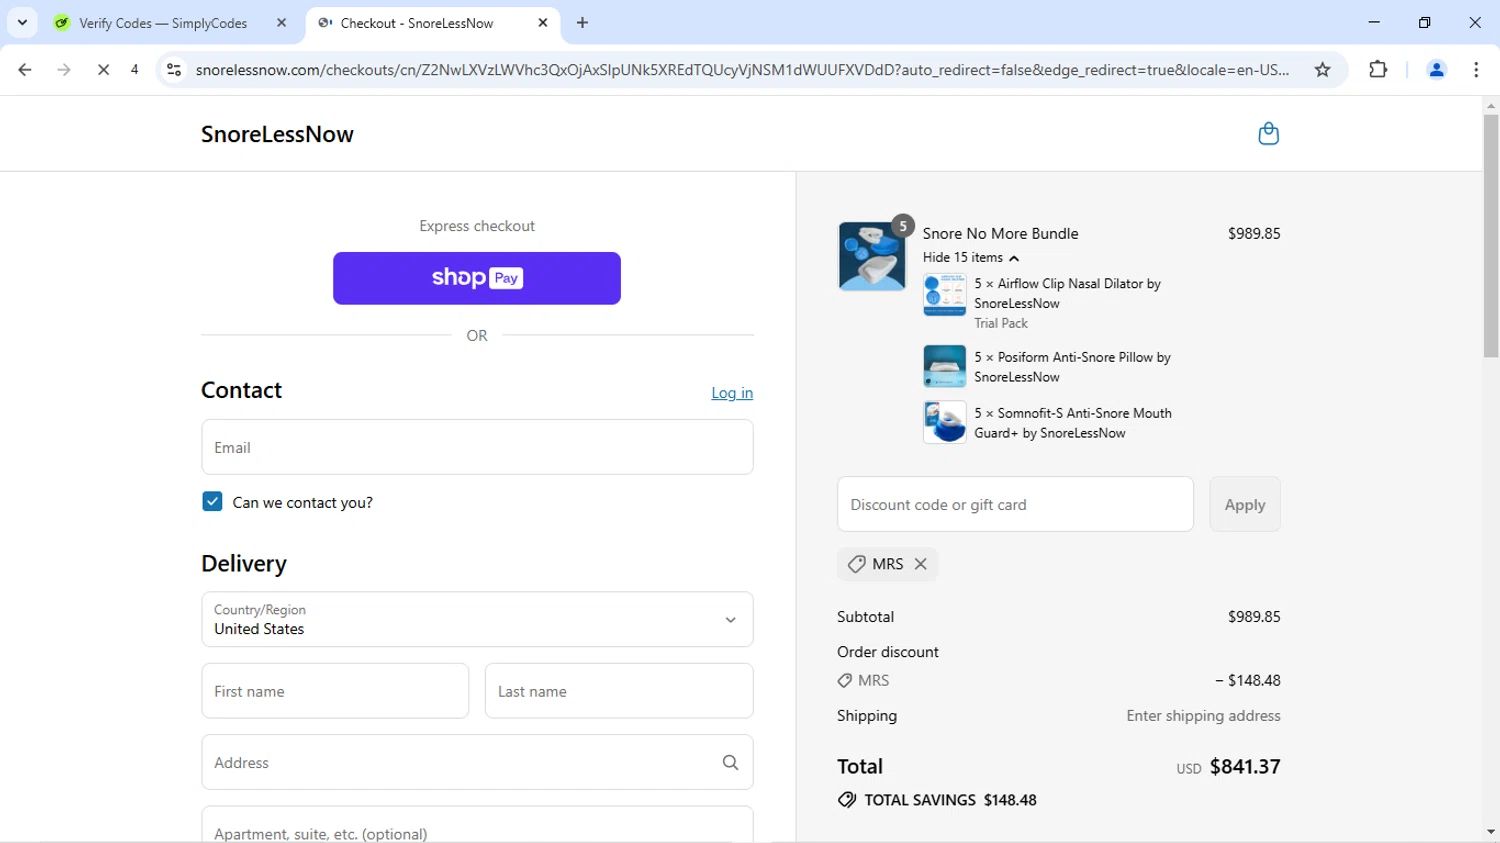View site information icon in address bar
Image resolution: width=1500 pixels, height=843 pixels.
tap(174, 70)
